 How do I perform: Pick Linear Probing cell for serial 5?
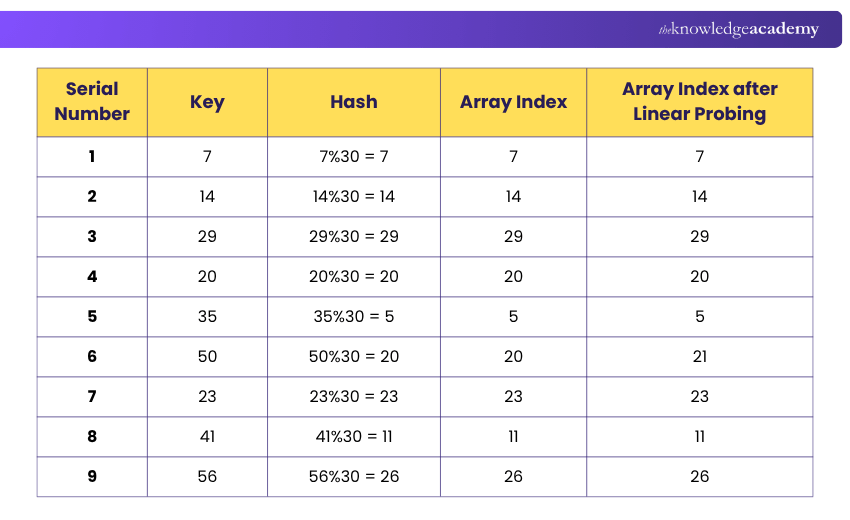point(699,317)
